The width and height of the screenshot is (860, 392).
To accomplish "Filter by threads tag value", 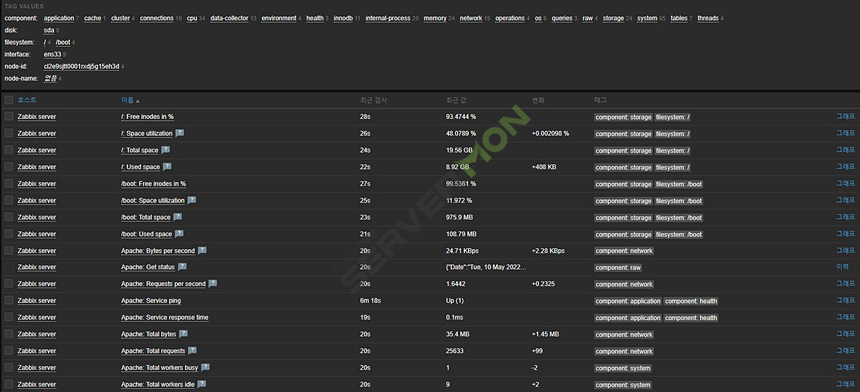I will click(x=708, y=18).
